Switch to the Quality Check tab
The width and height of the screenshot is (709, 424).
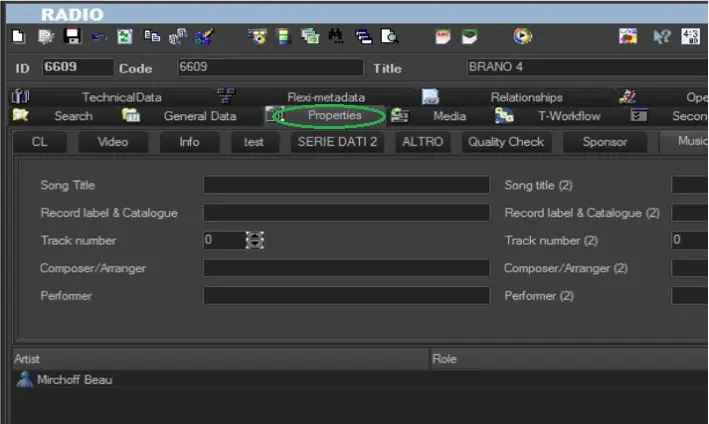coord(506,142)
